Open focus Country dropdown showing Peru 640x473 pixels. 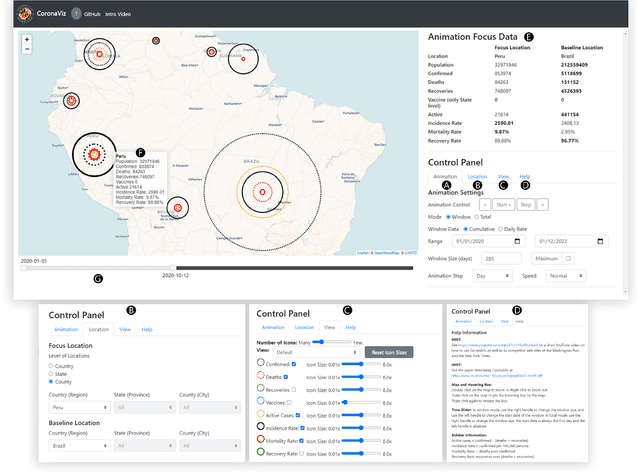point(79,407)
